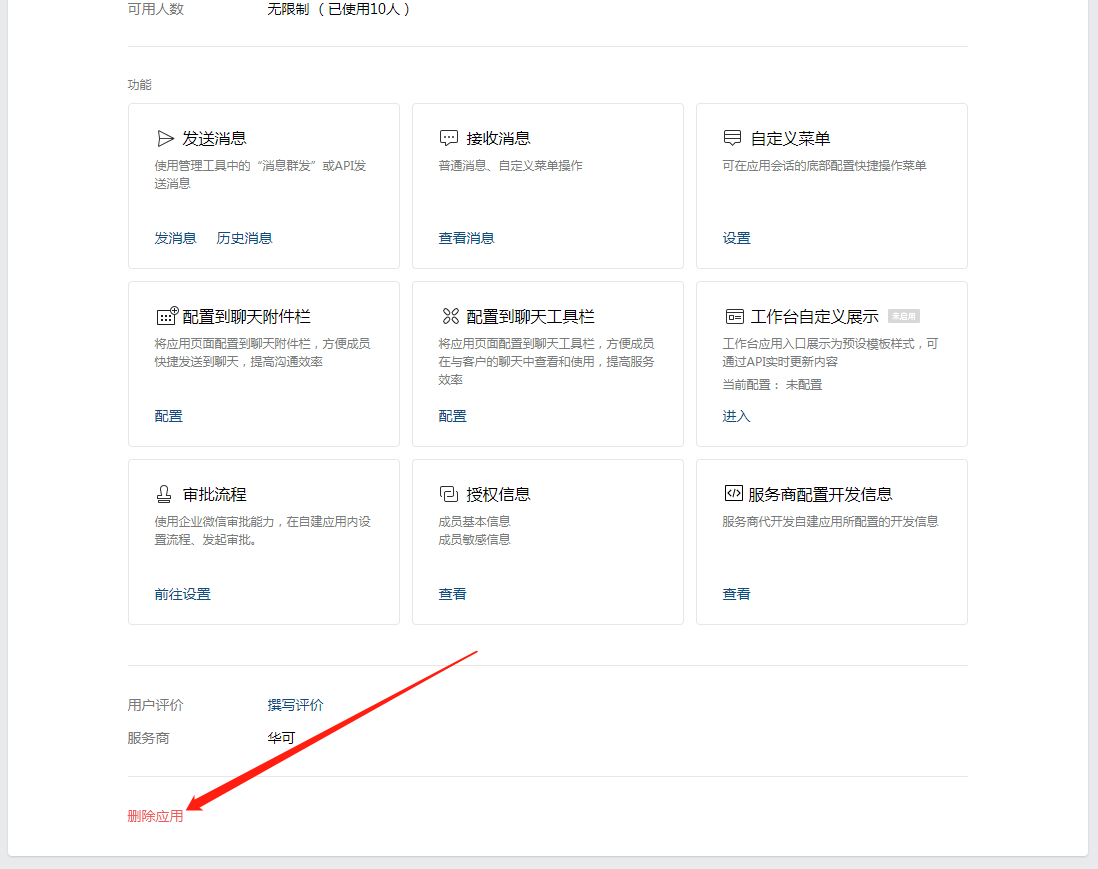Click the card icon beside 工作台自定义展示
Viewport: 1098px width, 869px height.
[x=734, y=316]
